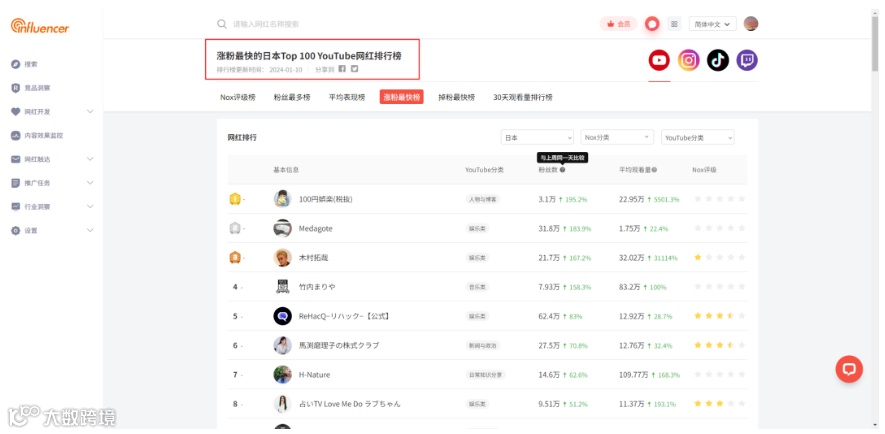Click the search magnifier icon
The image size is (885, 434).
click(x=222, y=24)
